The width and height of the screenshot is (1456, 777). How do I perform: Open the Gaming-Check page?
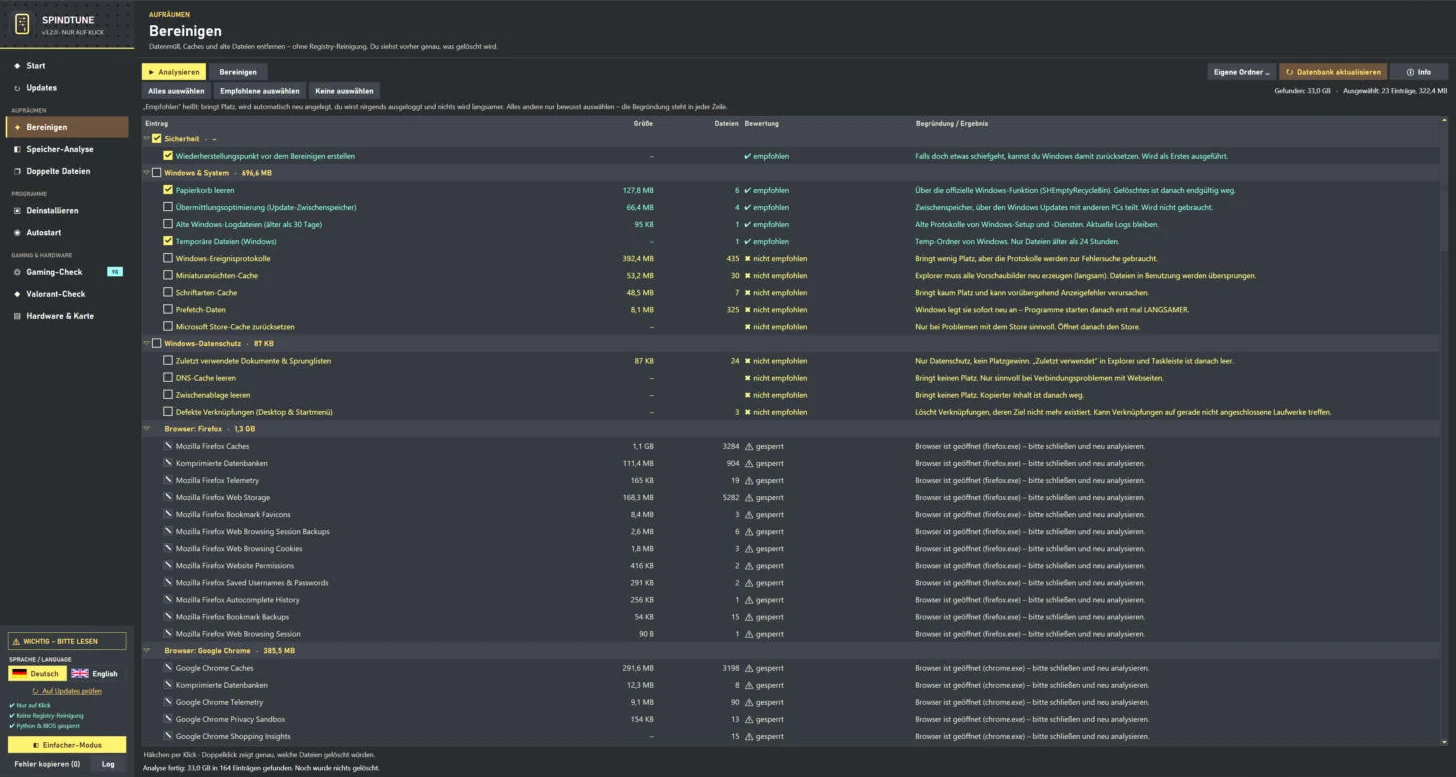(66, 272)
